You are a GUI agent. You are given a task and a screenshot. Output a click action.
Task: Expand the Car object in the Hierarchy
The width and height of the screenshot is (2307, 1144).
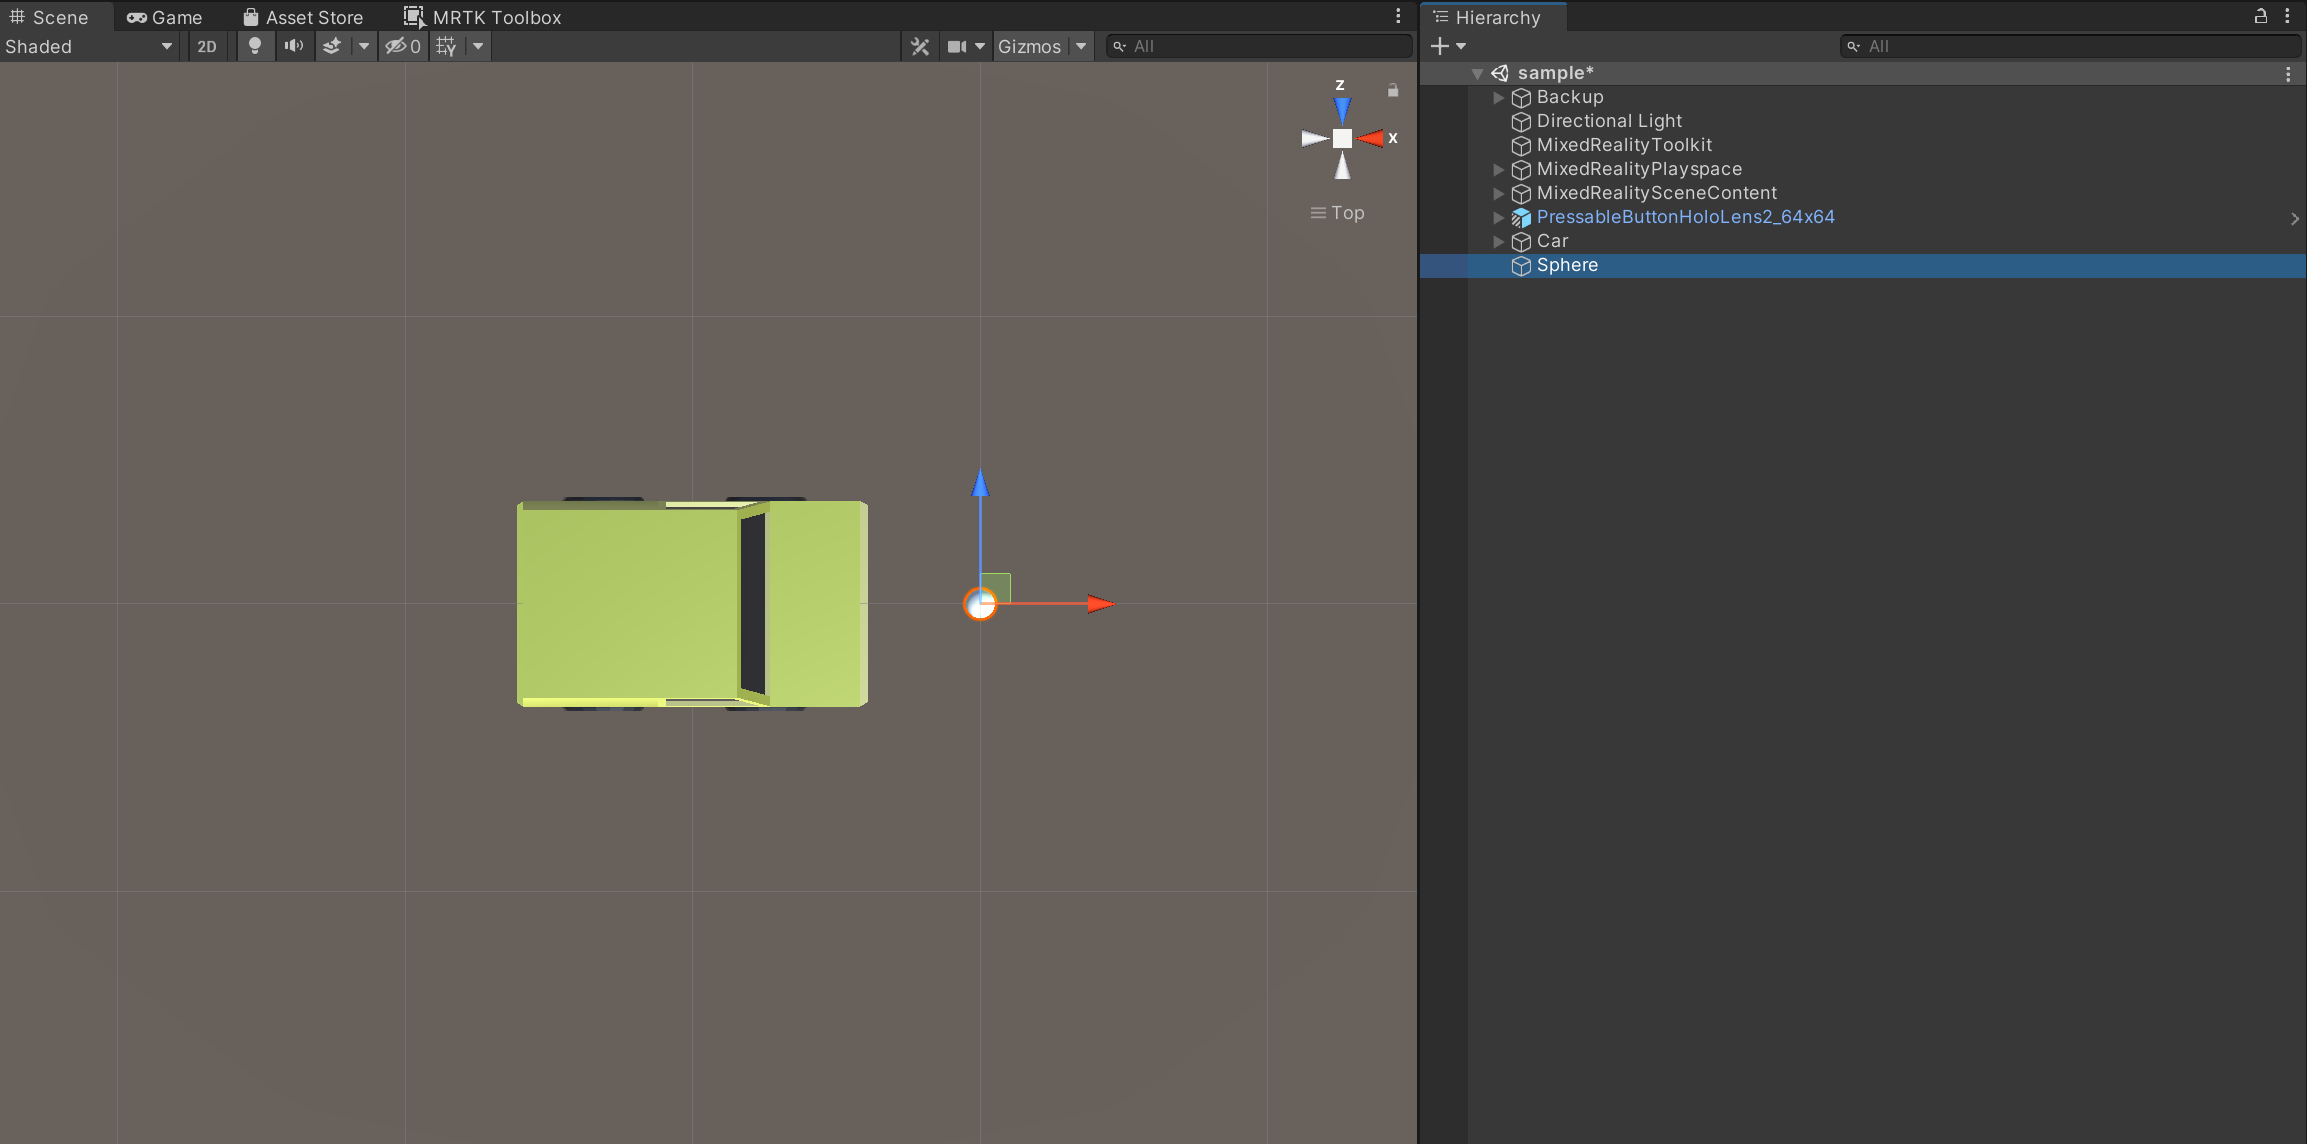(x=1498, y=241)
